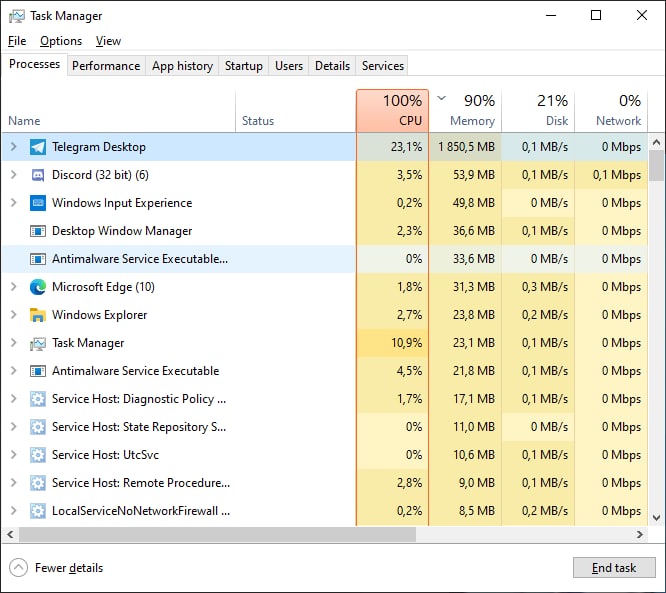The image size is (666, 593).
Task: Click the gear icon for Service Host: Diagnostic Policy
Action: tap(38, 399)
